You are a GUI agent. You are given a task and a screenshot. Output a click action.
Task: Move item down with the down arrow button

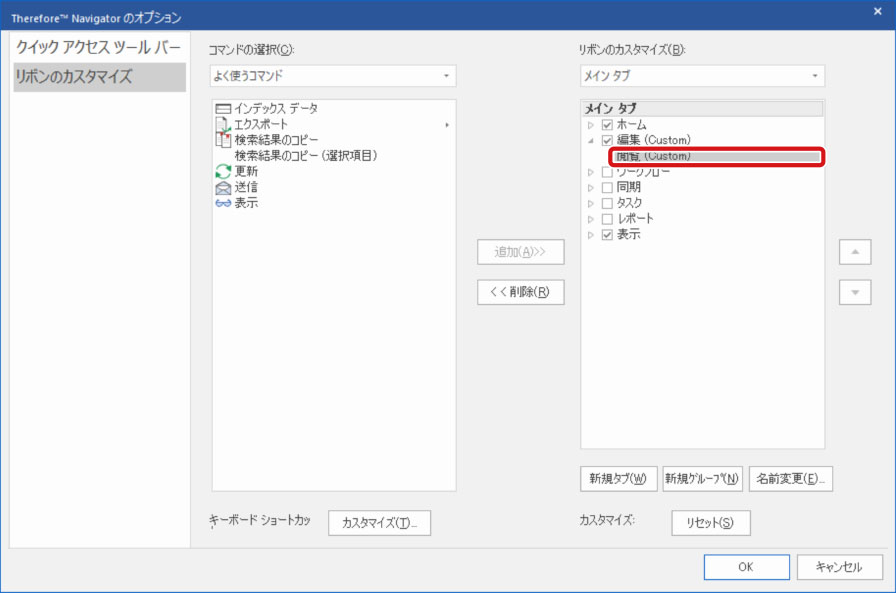click(x=854, y=292)
